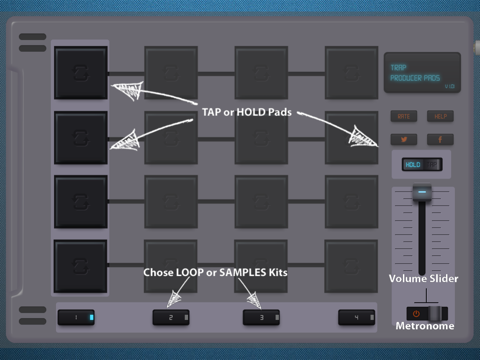Tap the second pad in row three
This screenshot has height=360, width=480.
(x=171, y=202)
